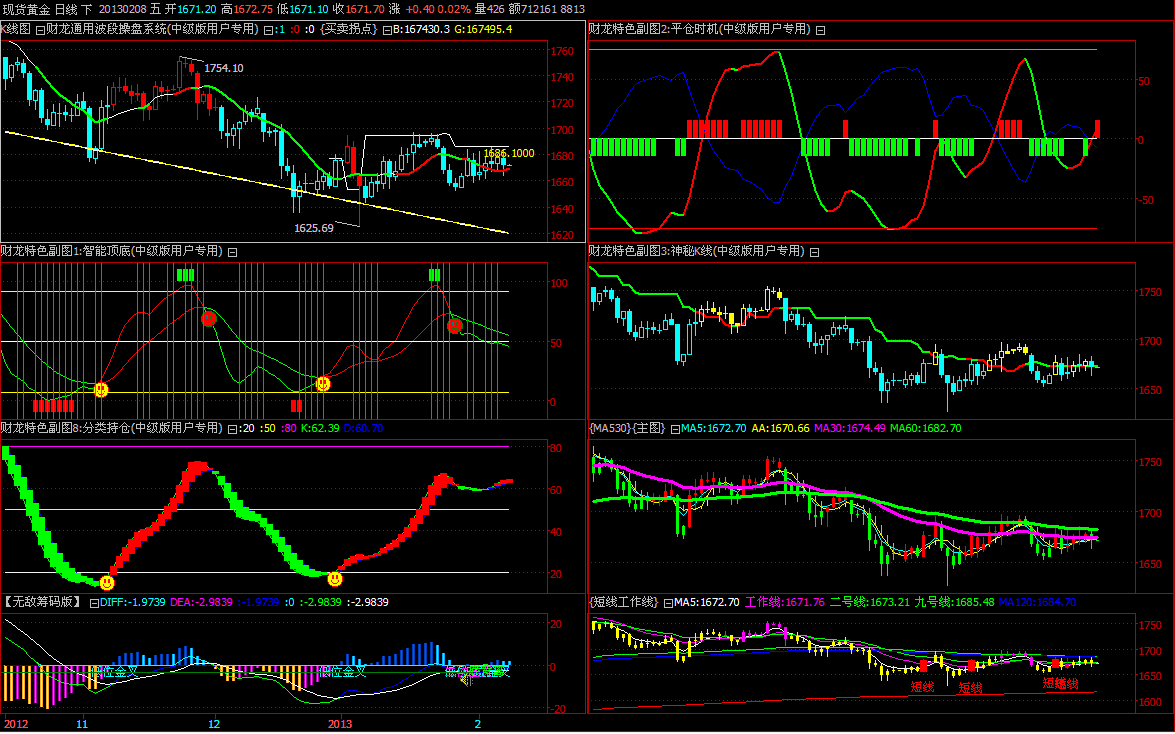Select the 日线 period label in header
This screenshot has width=1175, height=734.
click(66, 9)
